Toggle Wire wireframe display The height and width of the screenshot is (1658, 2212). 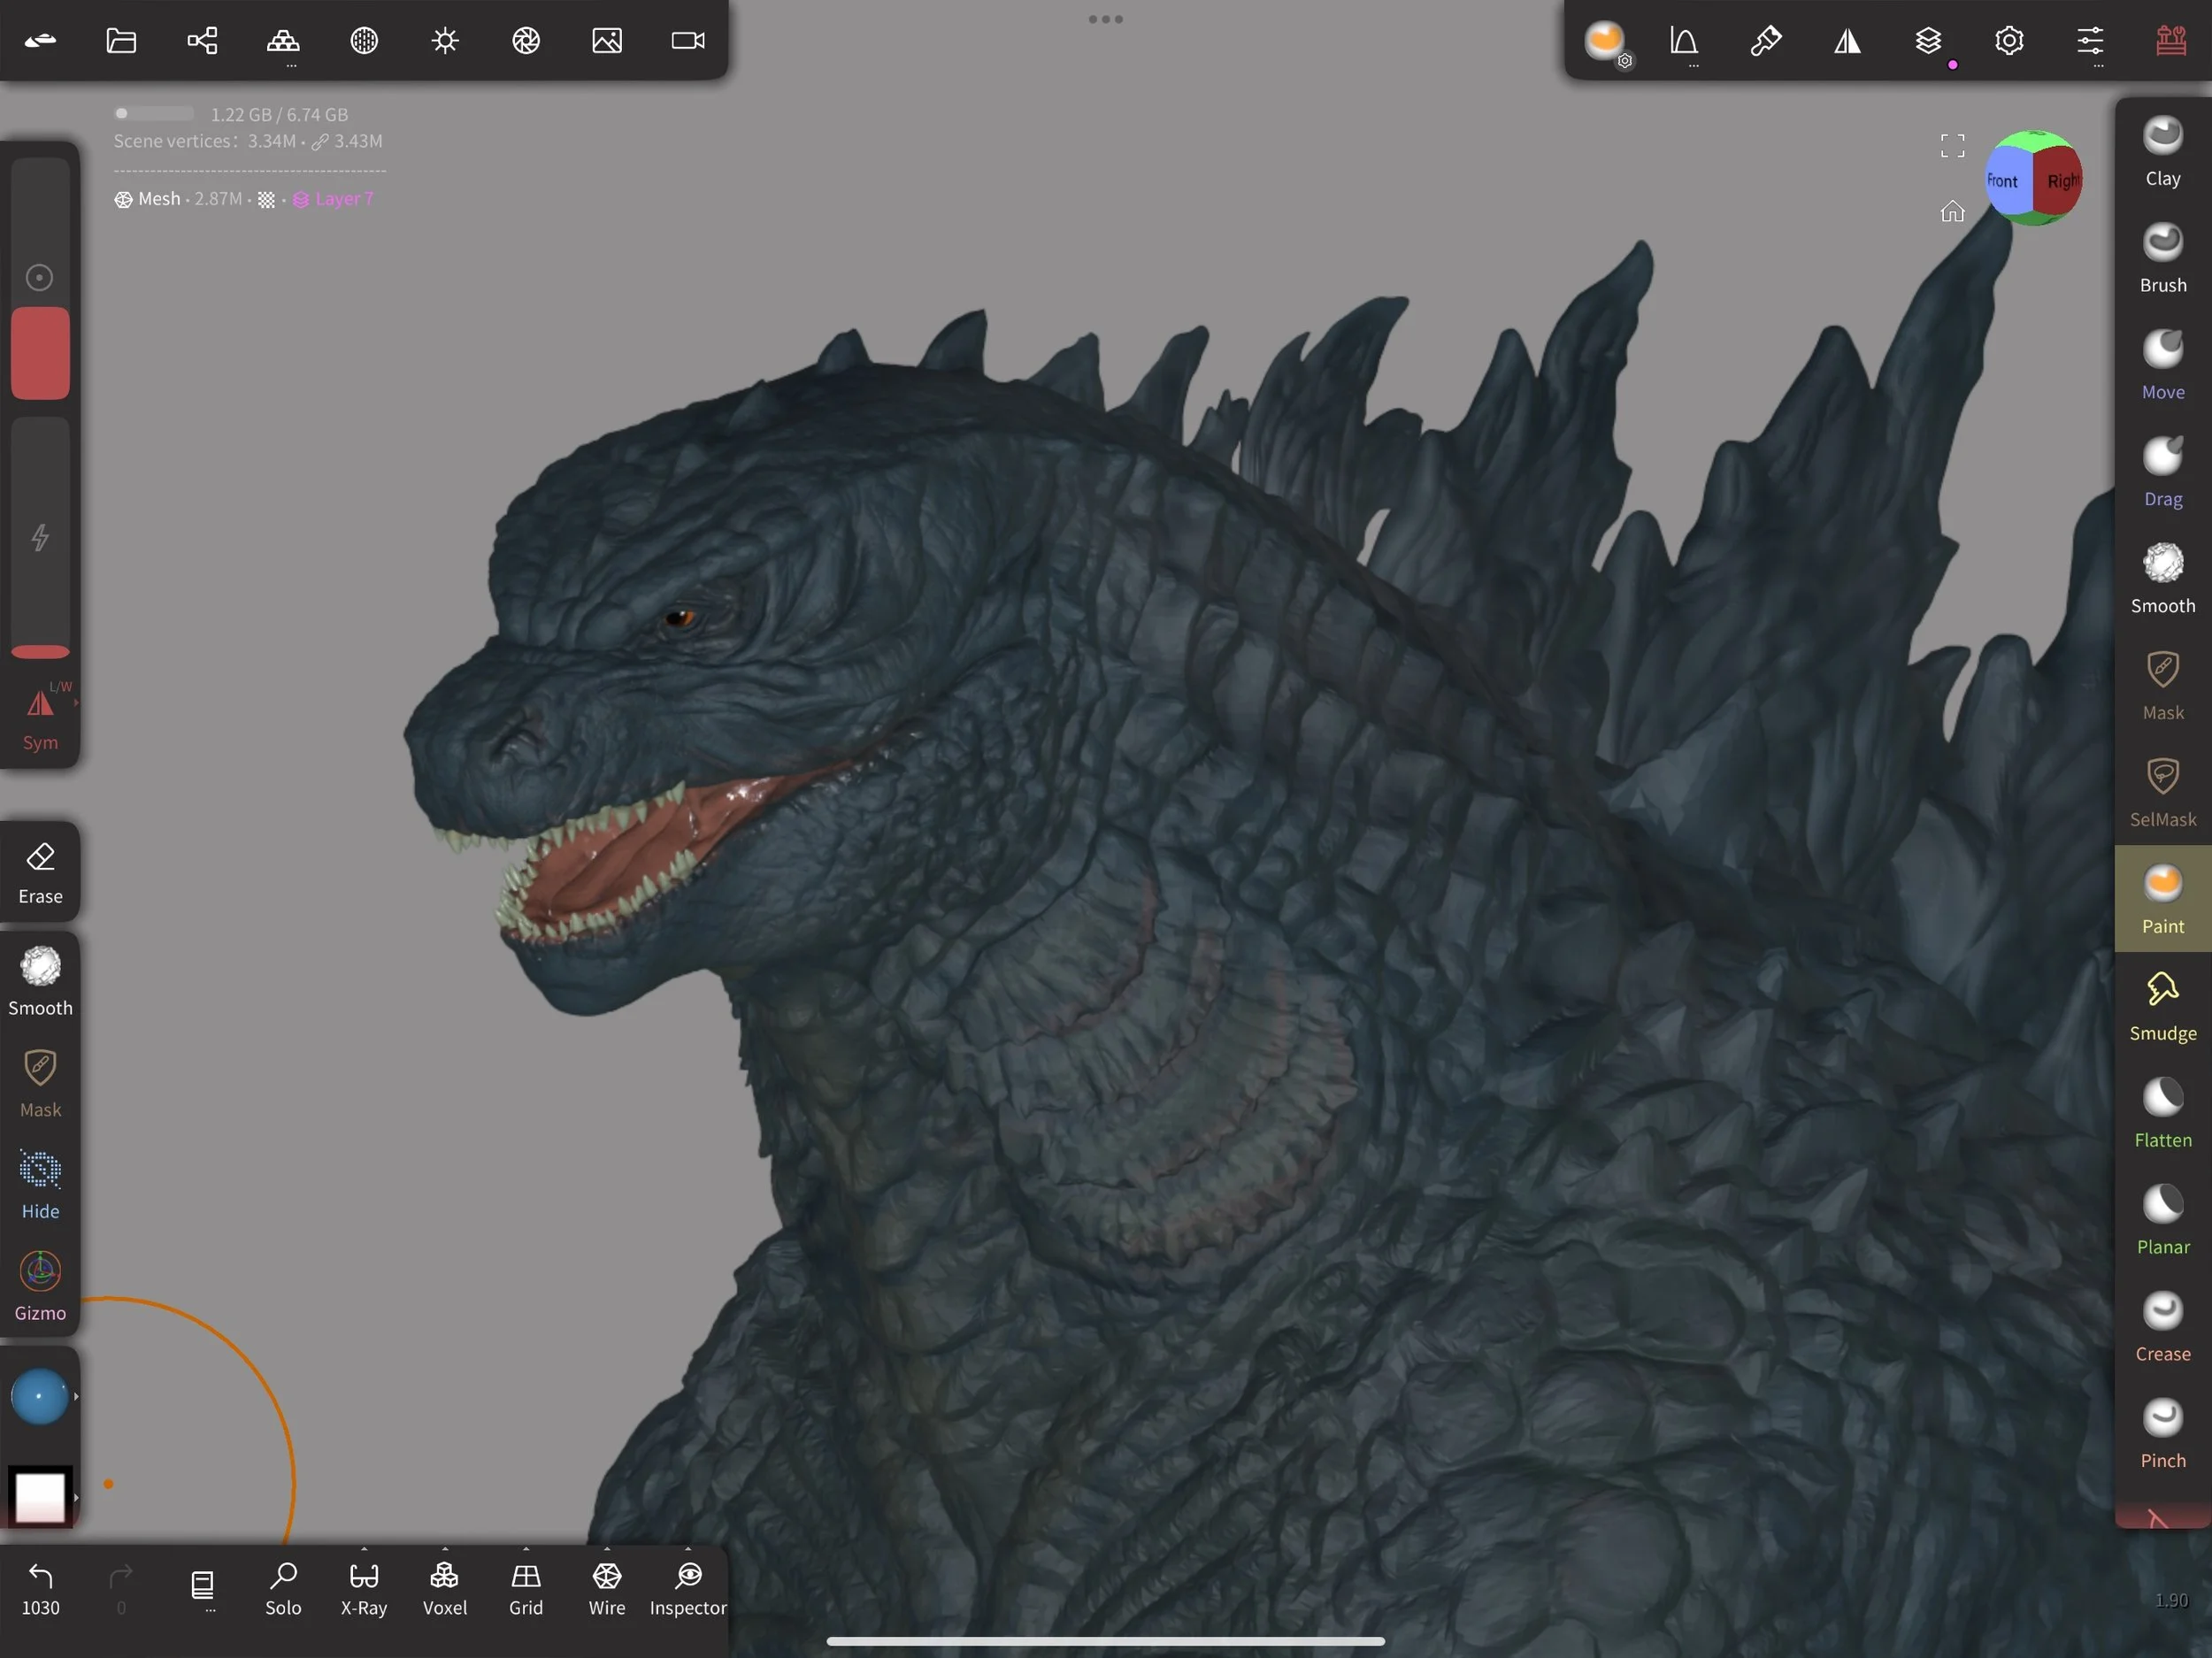point(607,1588)
